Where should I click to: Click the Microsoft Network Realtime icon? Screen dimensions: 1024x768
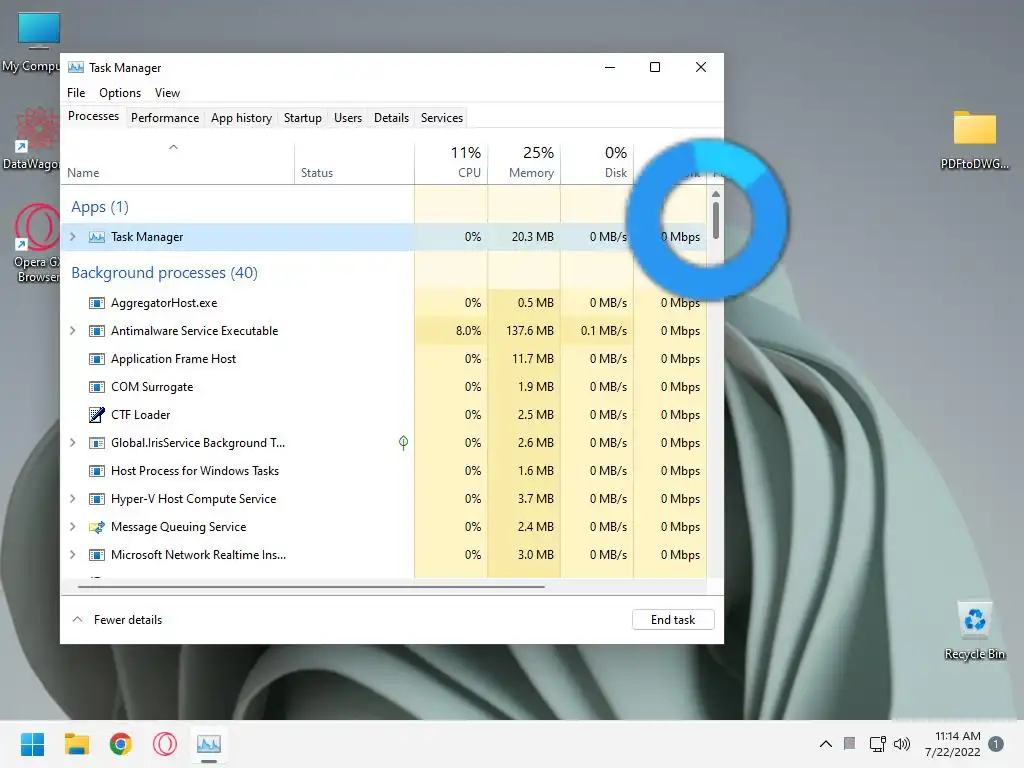97,555
